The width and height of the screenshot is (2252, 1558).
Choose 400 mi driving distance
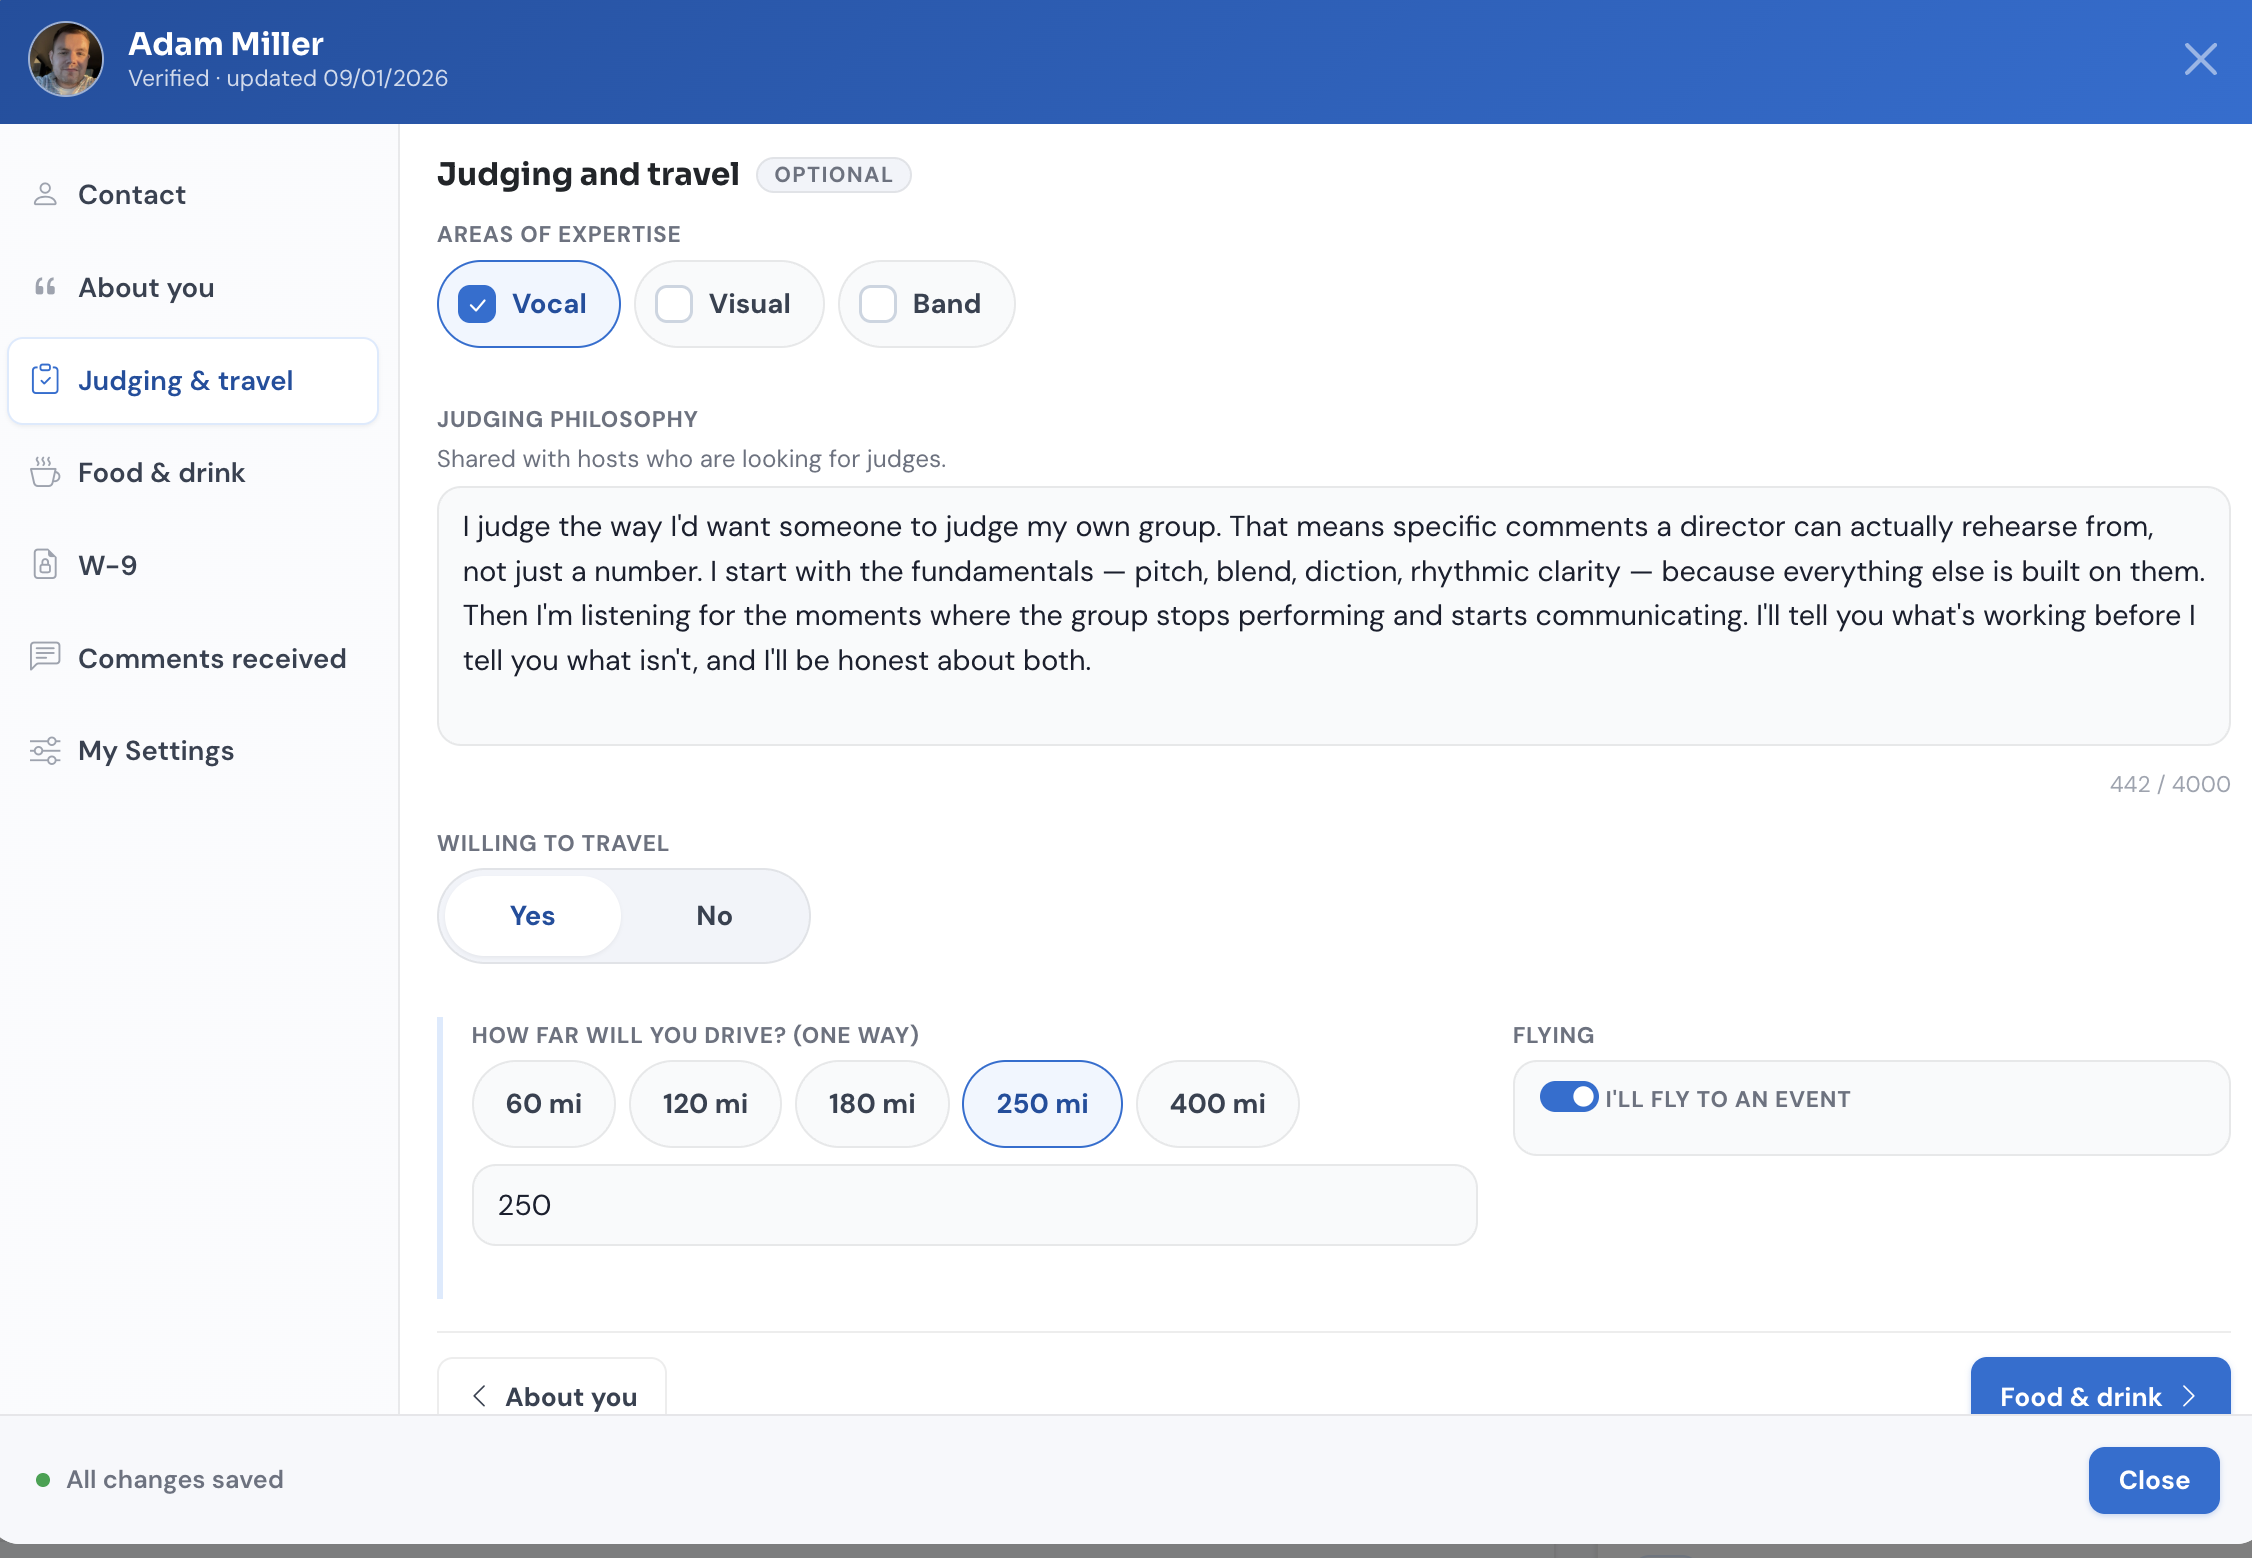pos(1217,1104)
